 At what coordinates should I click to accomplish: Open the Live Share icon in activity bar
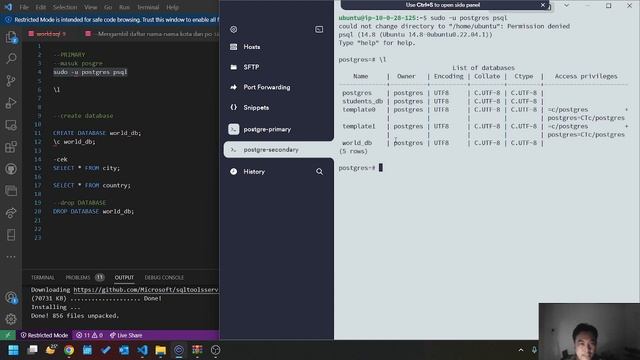pos(11,213)
